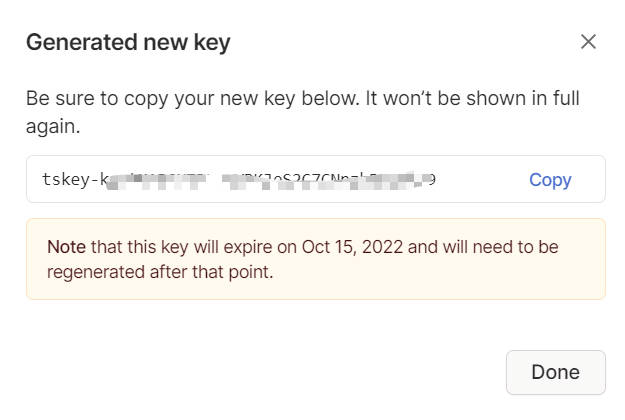Click the blurred middle portion of the key
The image size is (625, 420).
tap(250, 180)
